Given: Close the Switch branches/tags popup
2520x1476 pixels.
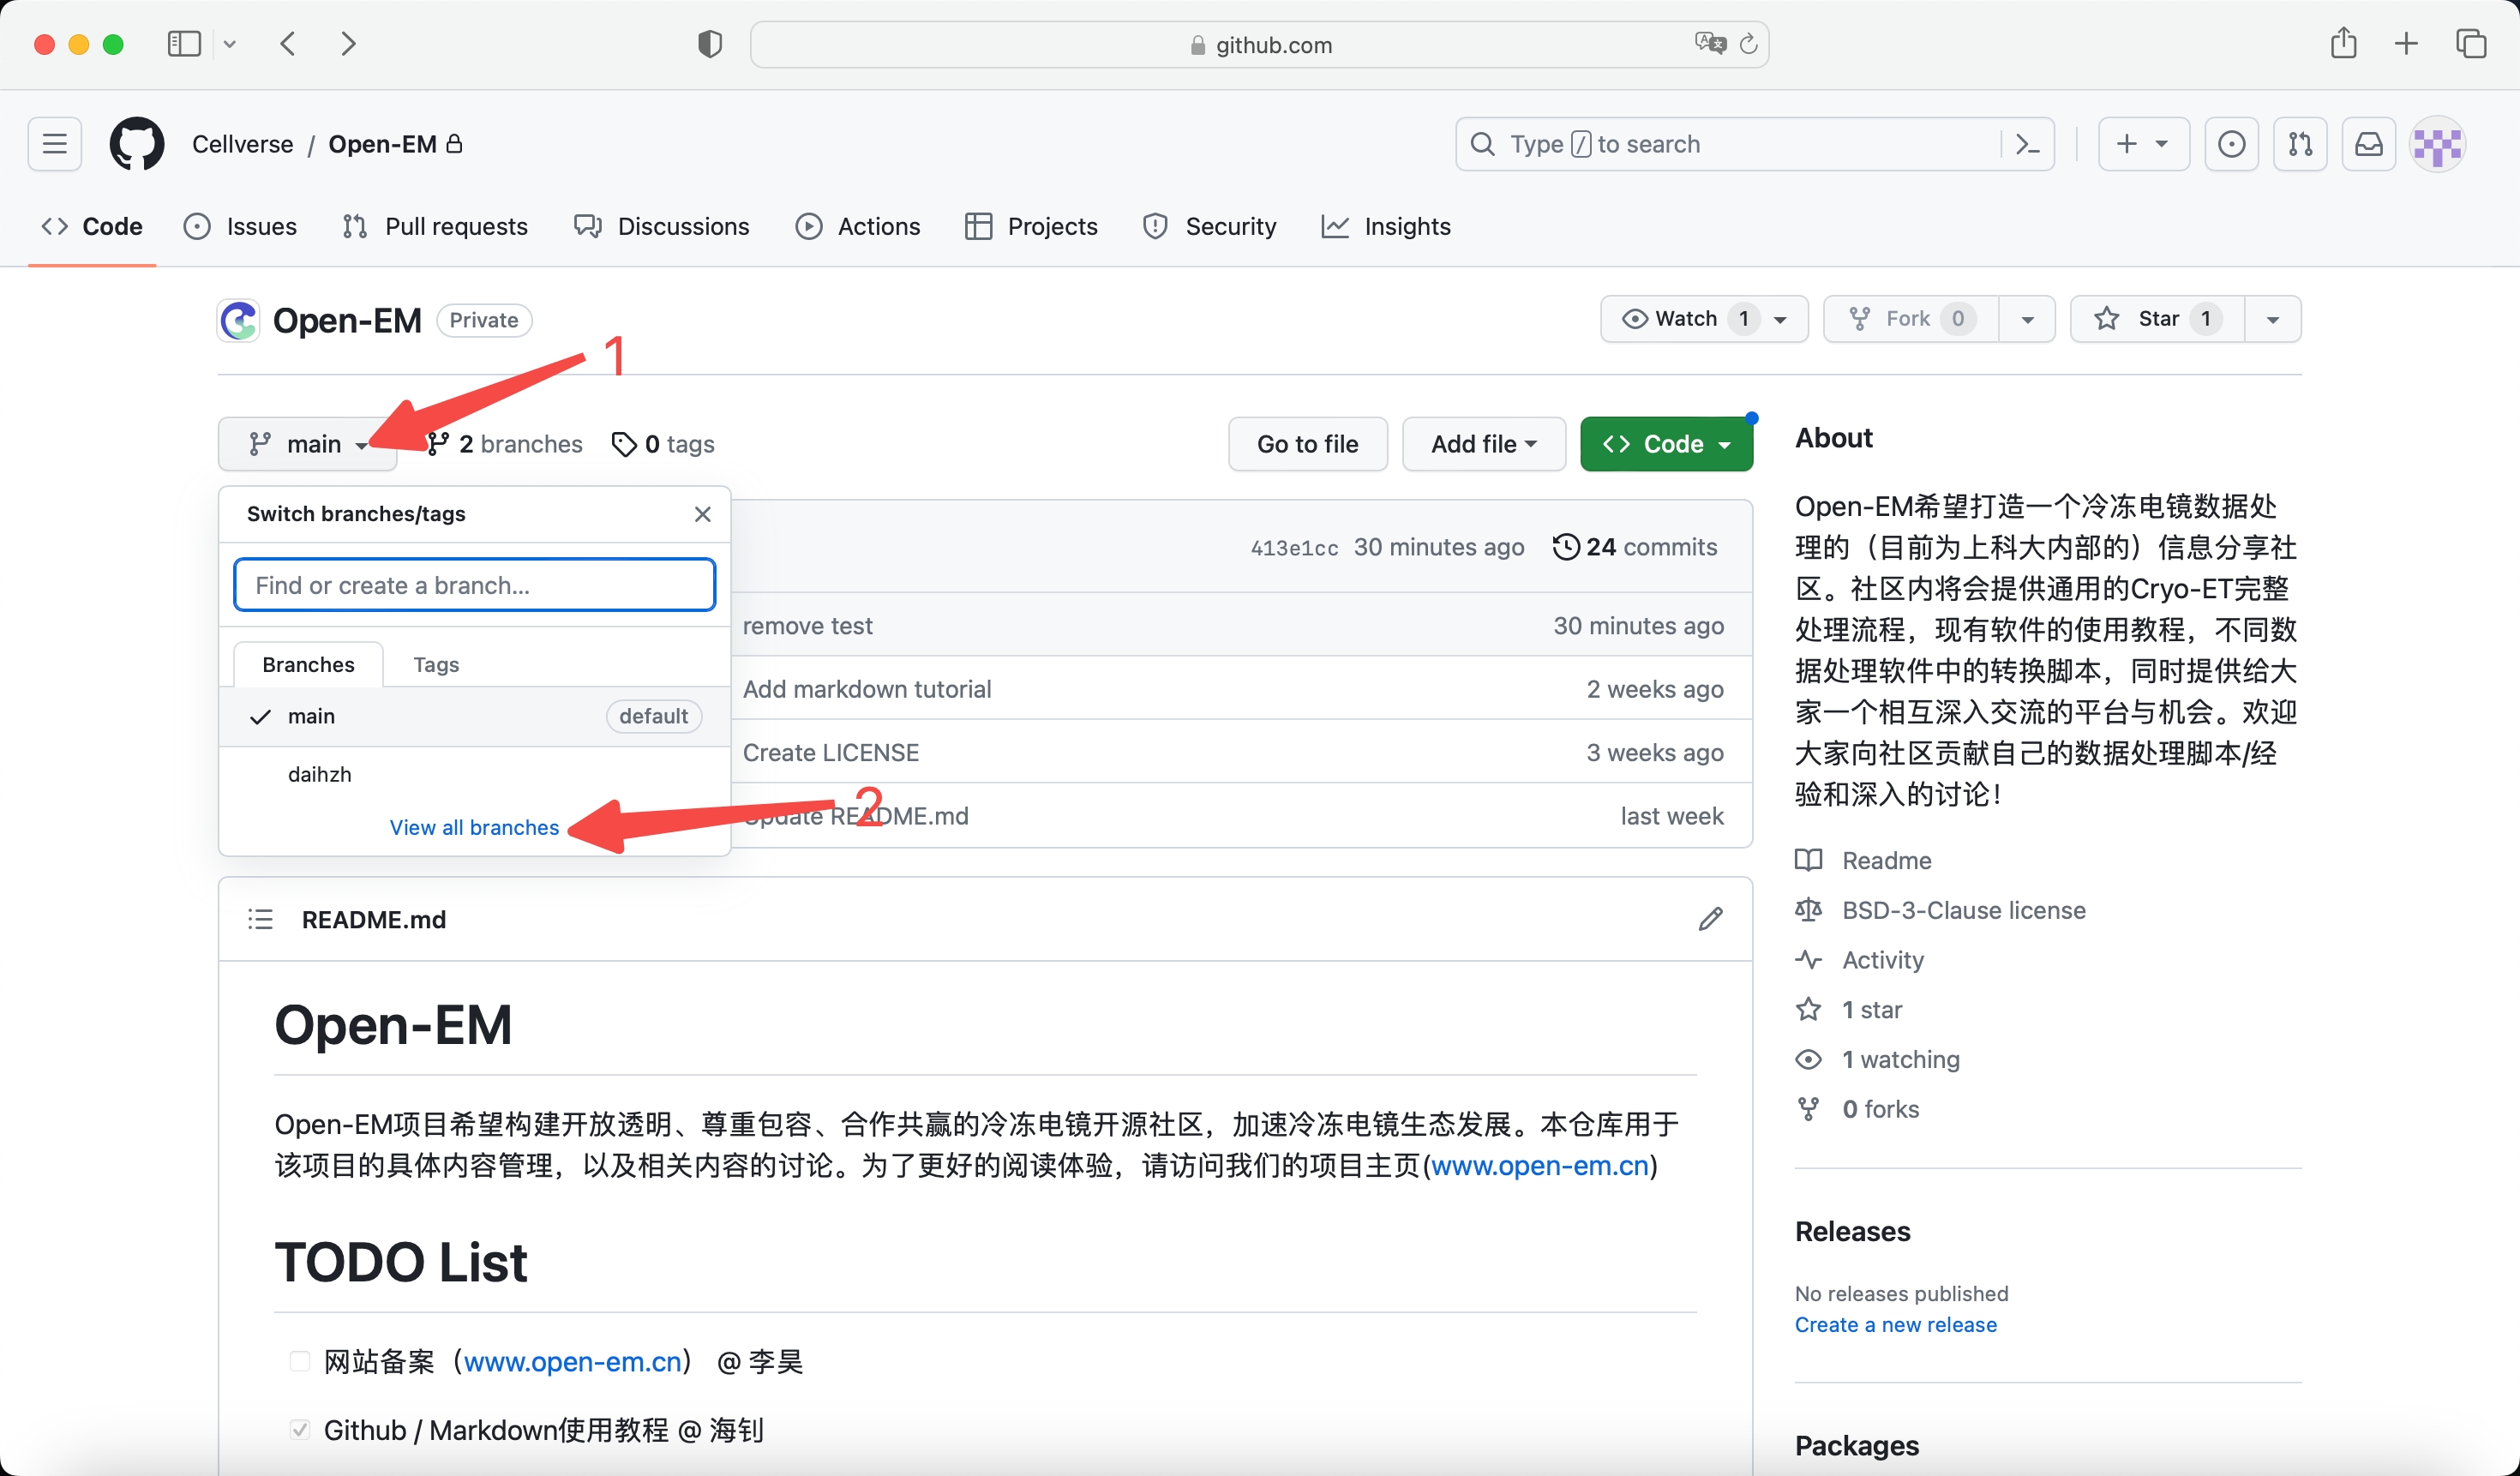Looking at the screenshot, I should [703, 514].
